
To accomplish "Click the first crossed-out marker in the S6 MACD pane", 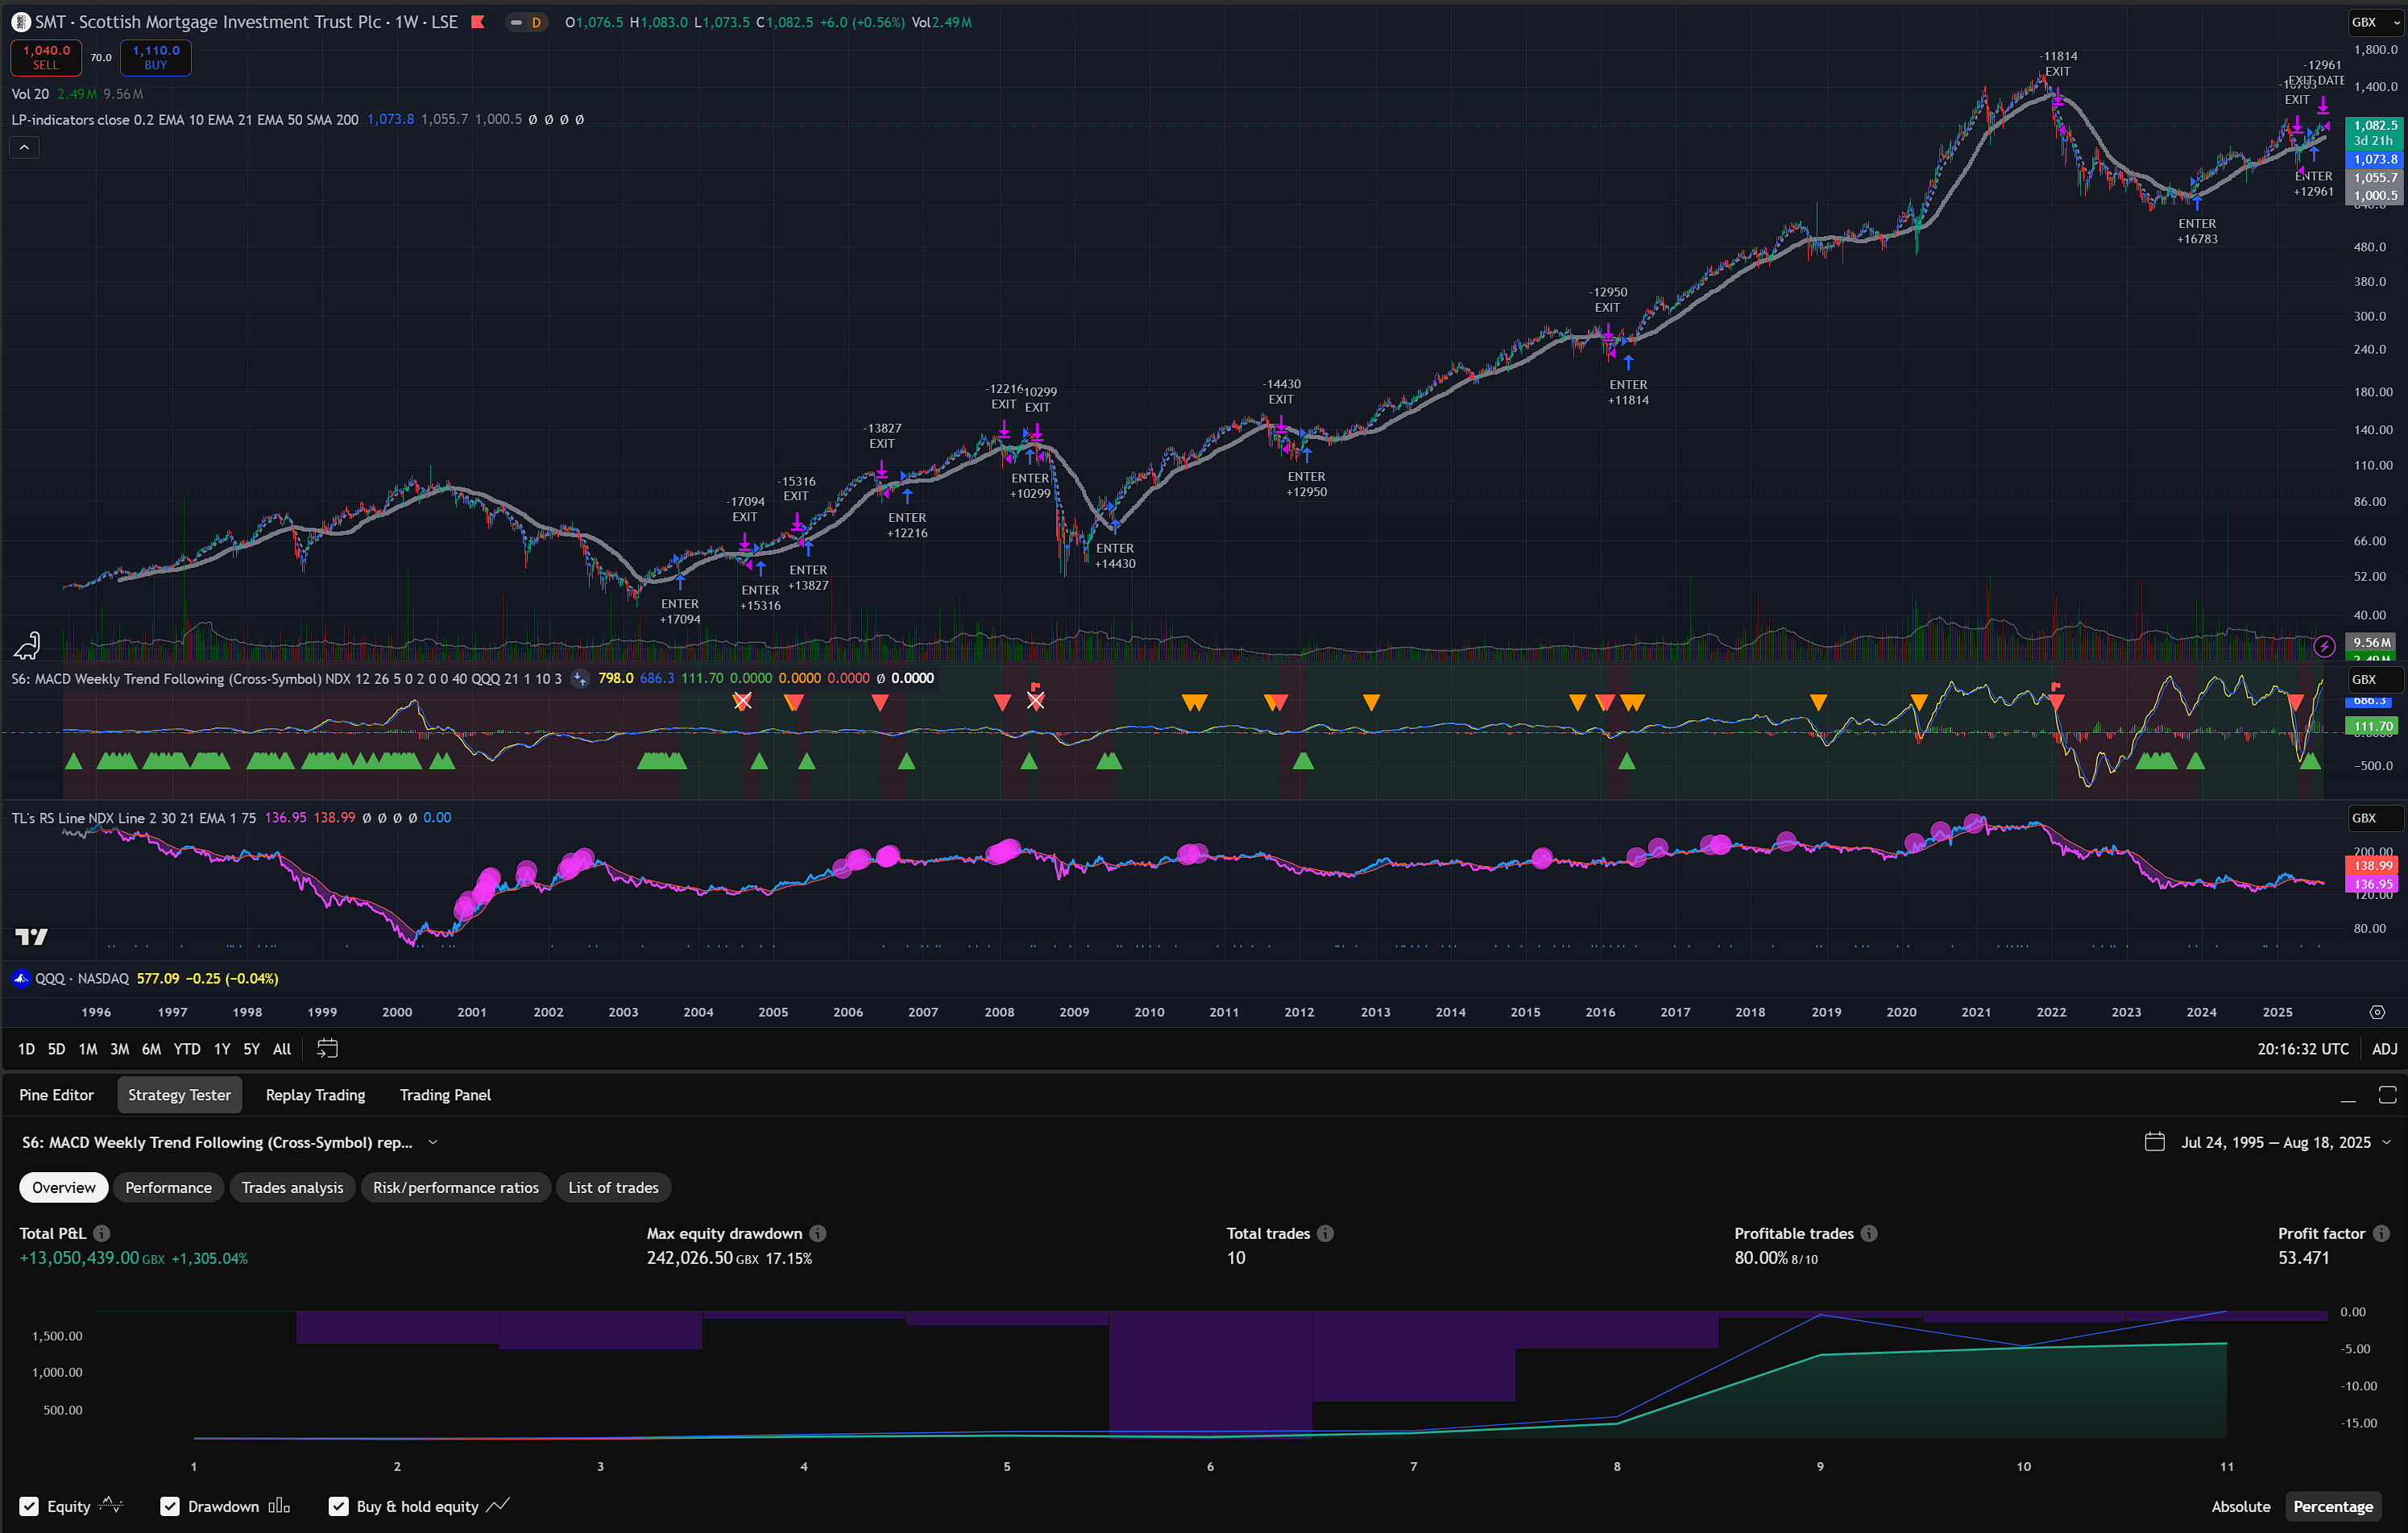I will pos(742,701).
